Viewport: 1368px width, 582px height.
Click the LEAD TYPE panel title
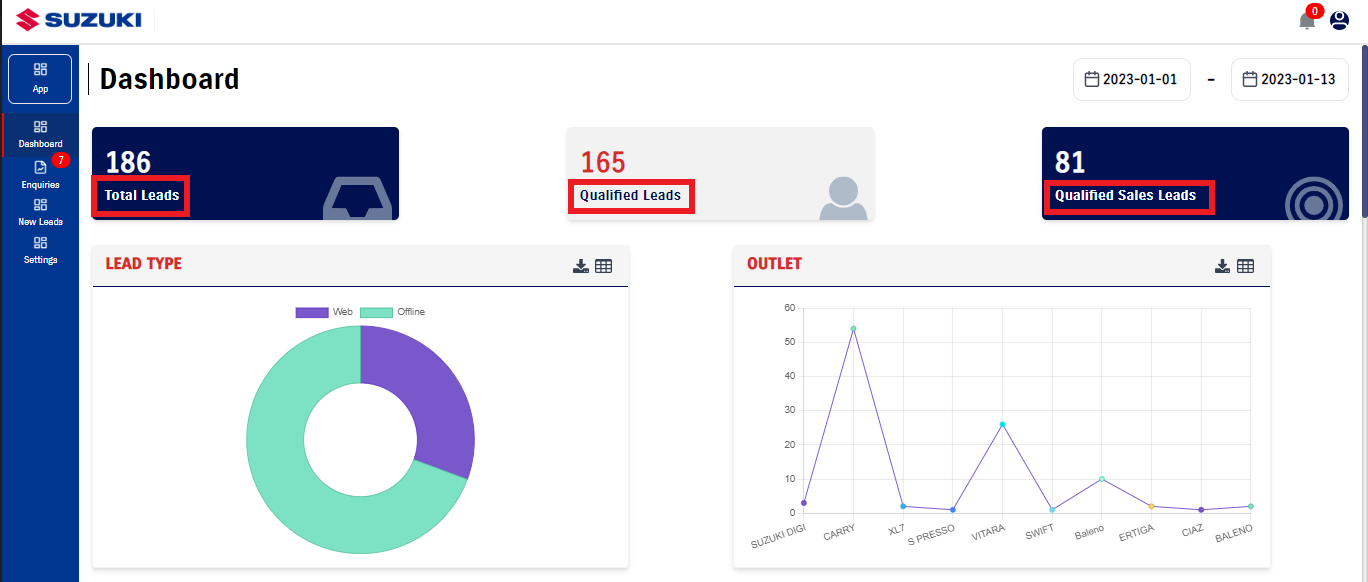pyautogui.click(x=144, y=264)
